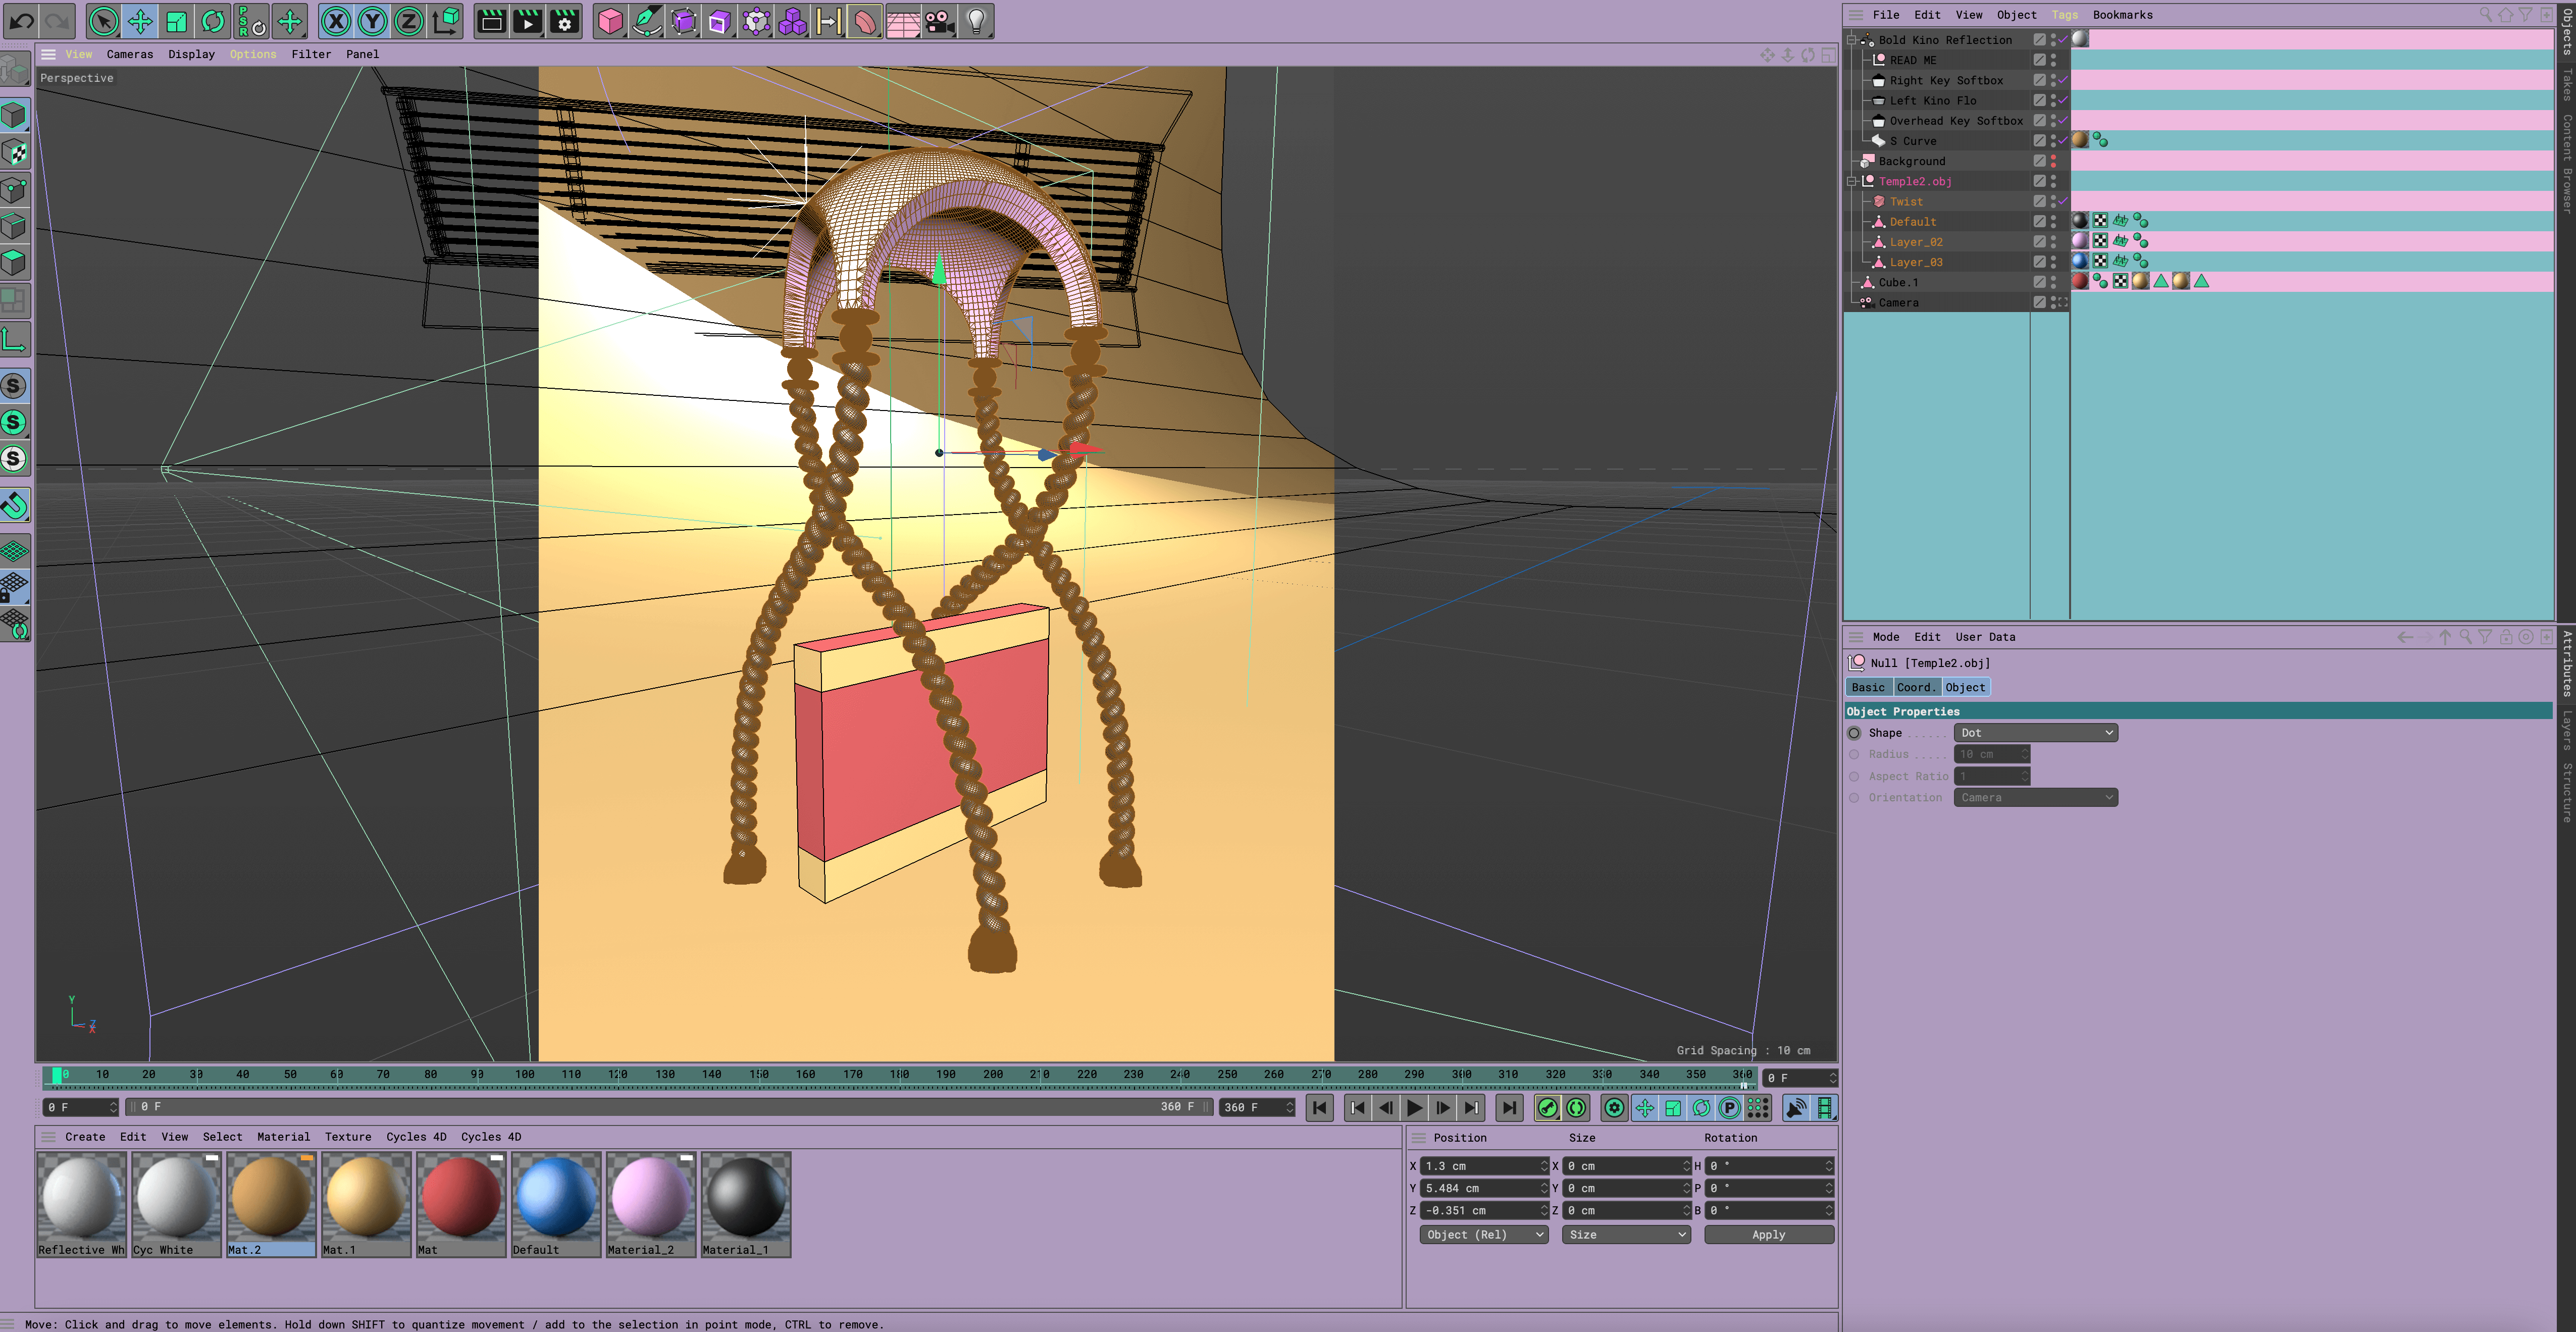Toggle the X axis lock
The width and height of the screenshot is (2576, 1332).
click(x=337, y=21)
